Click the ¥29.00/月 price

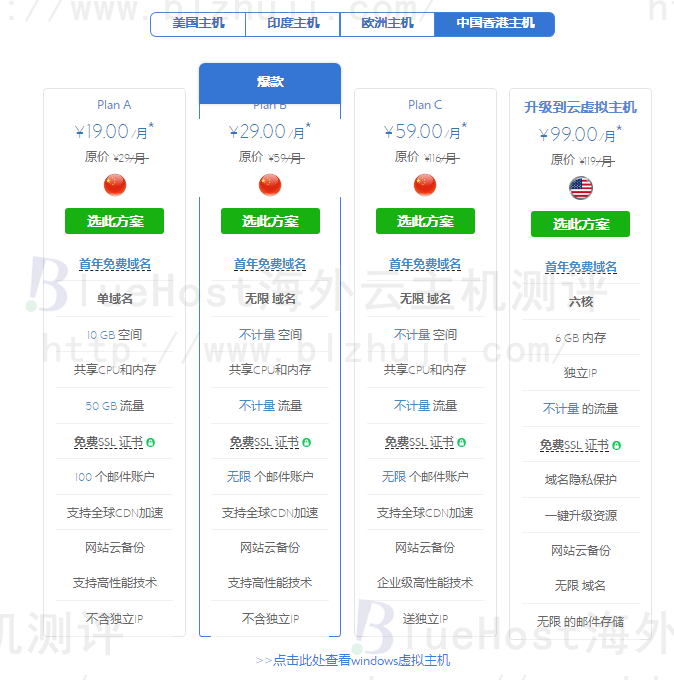tap(270, 131)
